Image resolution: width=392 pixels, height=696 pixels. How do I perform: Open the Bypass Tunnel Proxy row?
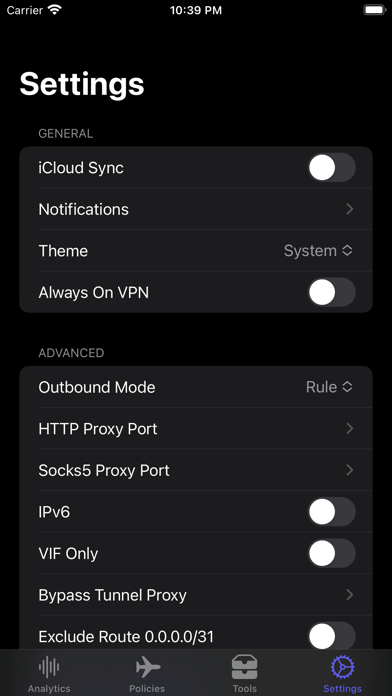coord(196,595)
